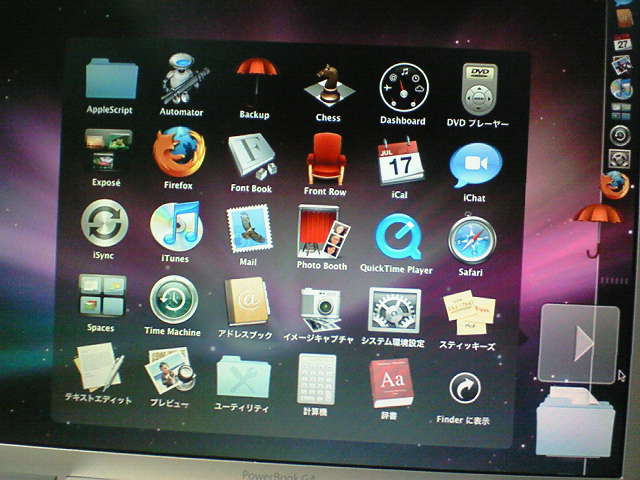
Task: Open the Backup umbrella app in the grid
Action: point(256,80)
